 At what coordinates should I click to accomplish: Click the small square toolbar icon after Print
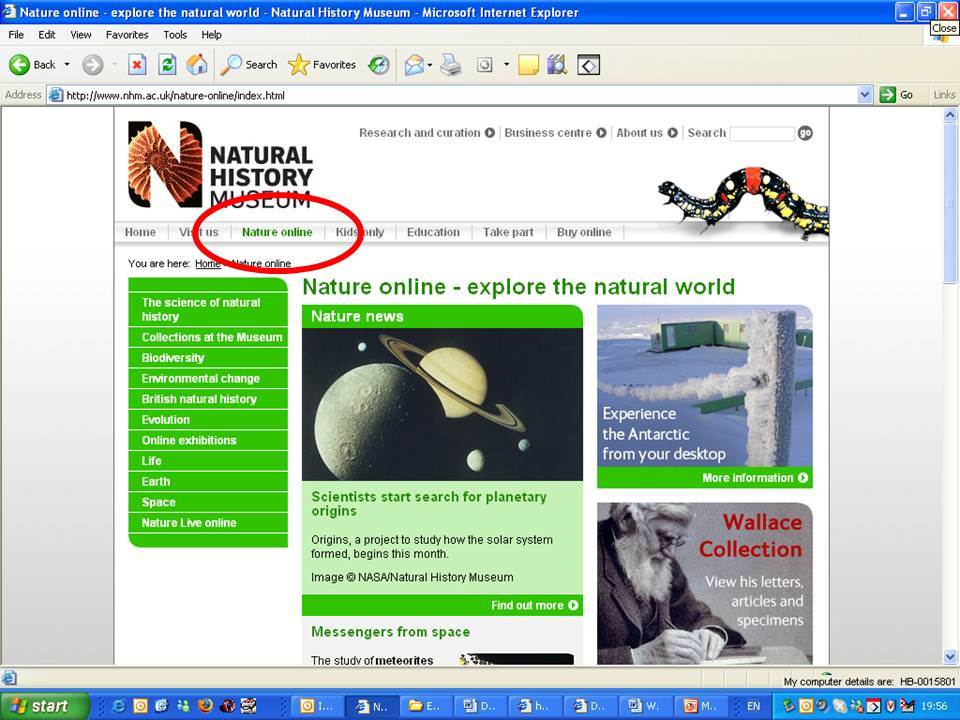pos(484,64)
